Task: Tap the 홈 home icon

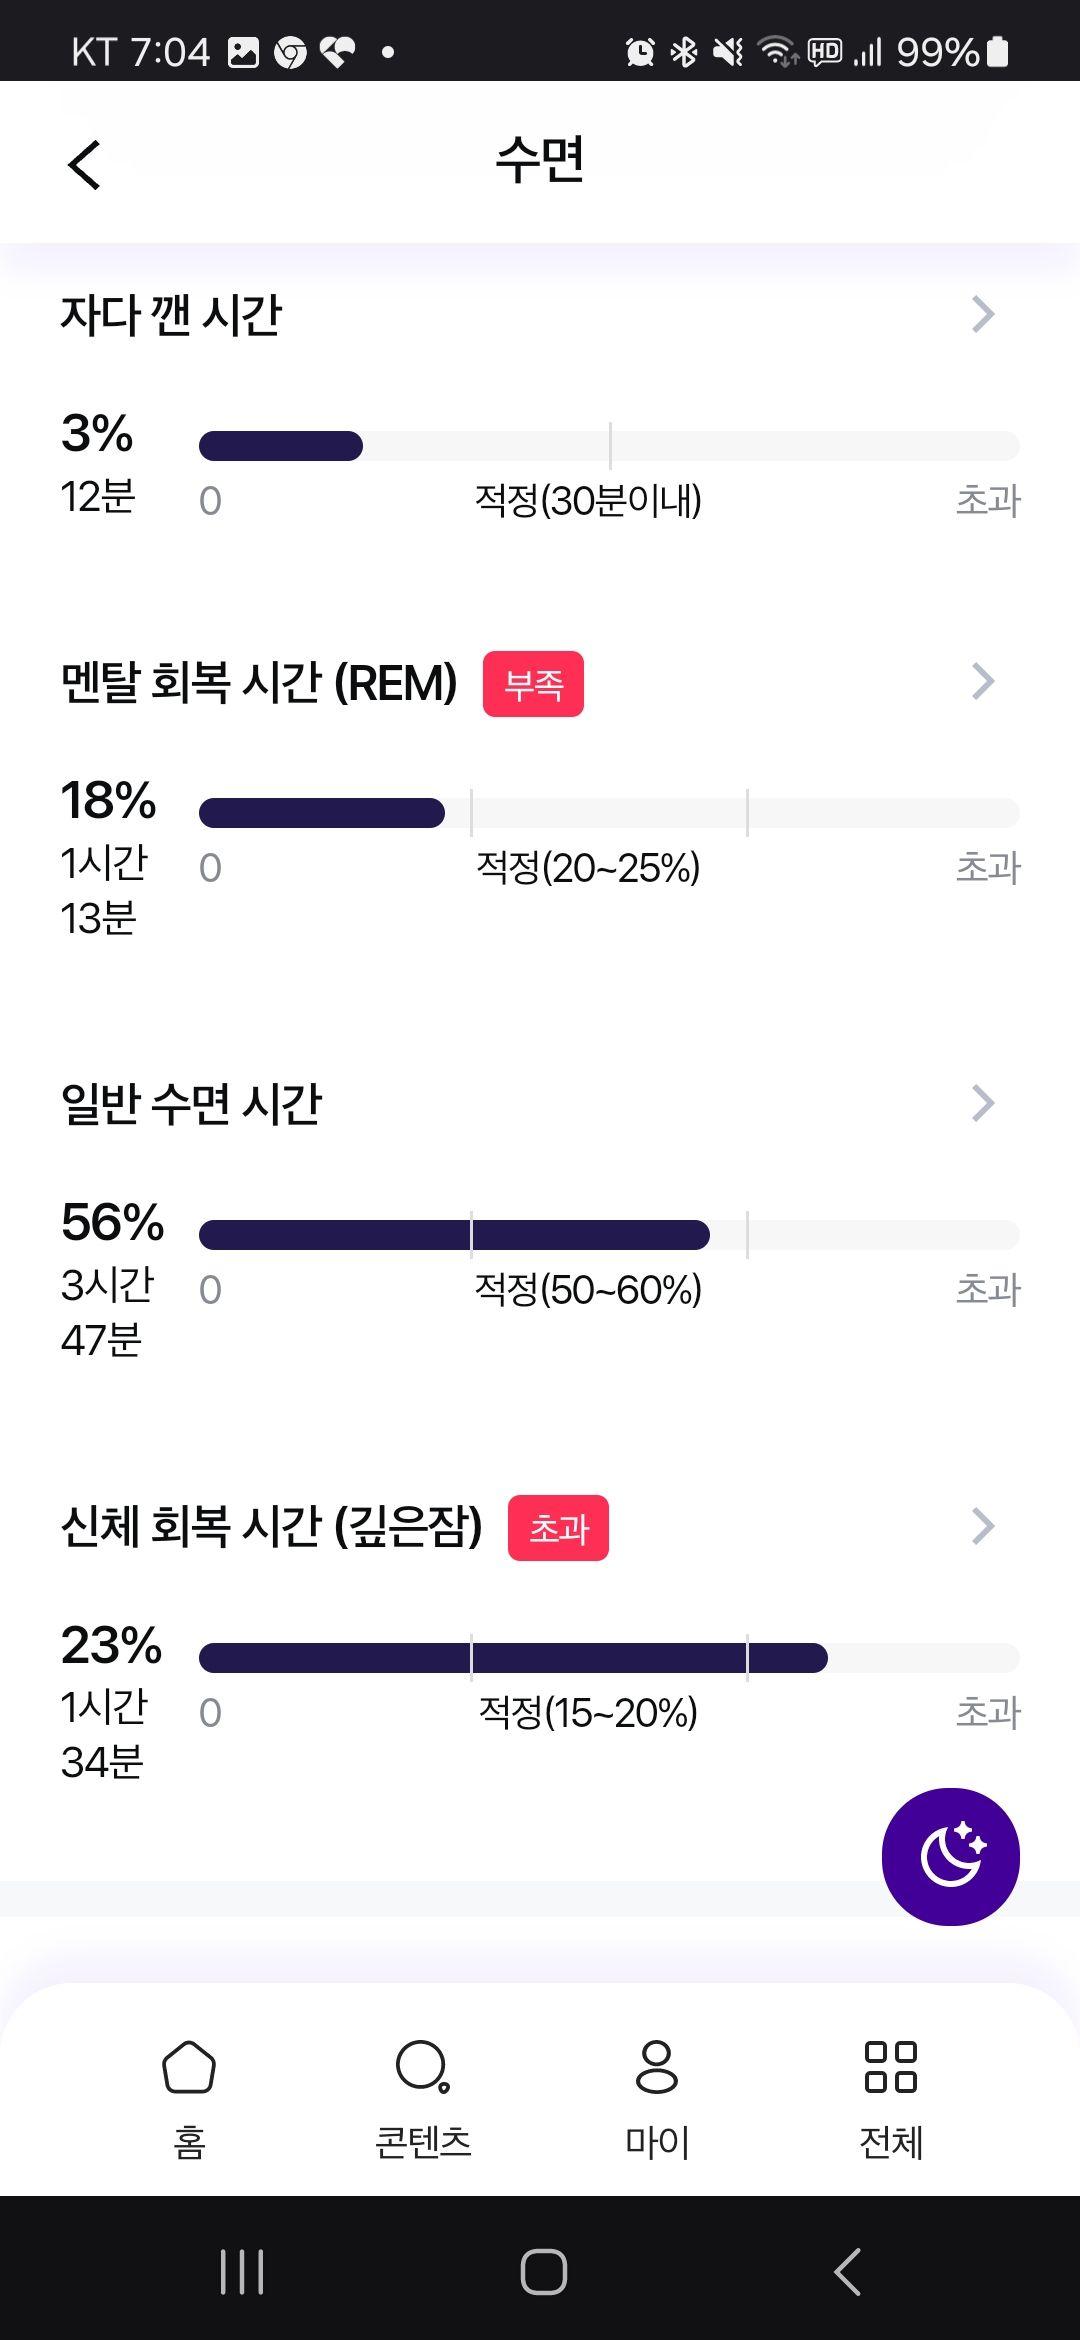Action: (189, 2067)
